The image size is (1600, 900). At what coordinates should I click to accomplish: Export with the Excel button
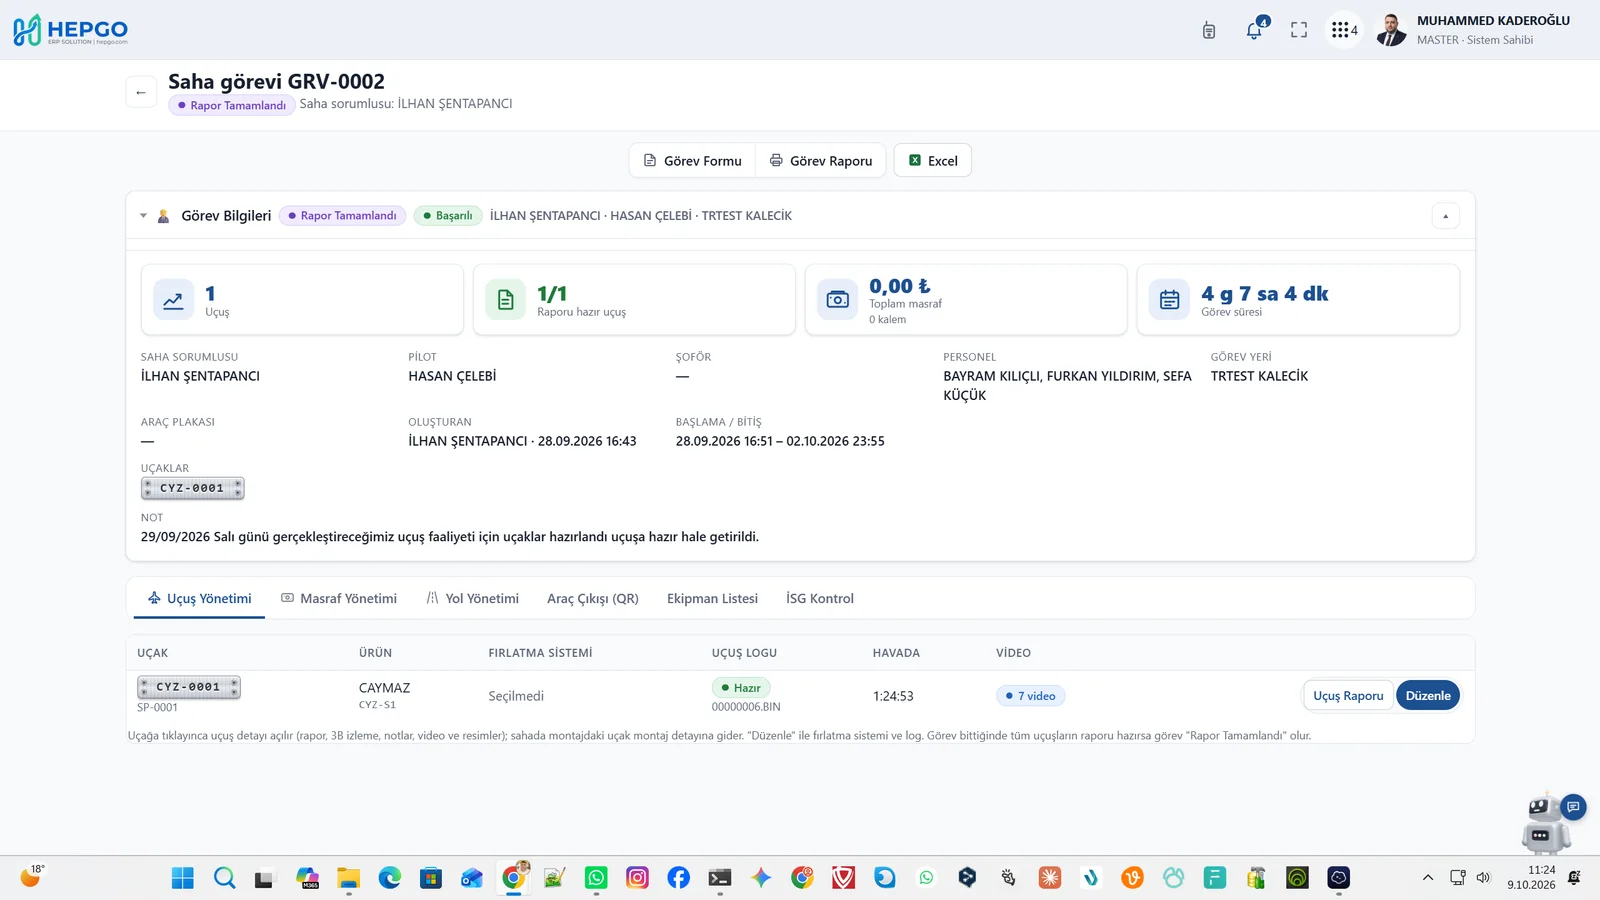pyautogui.click(x=932, y=161)
